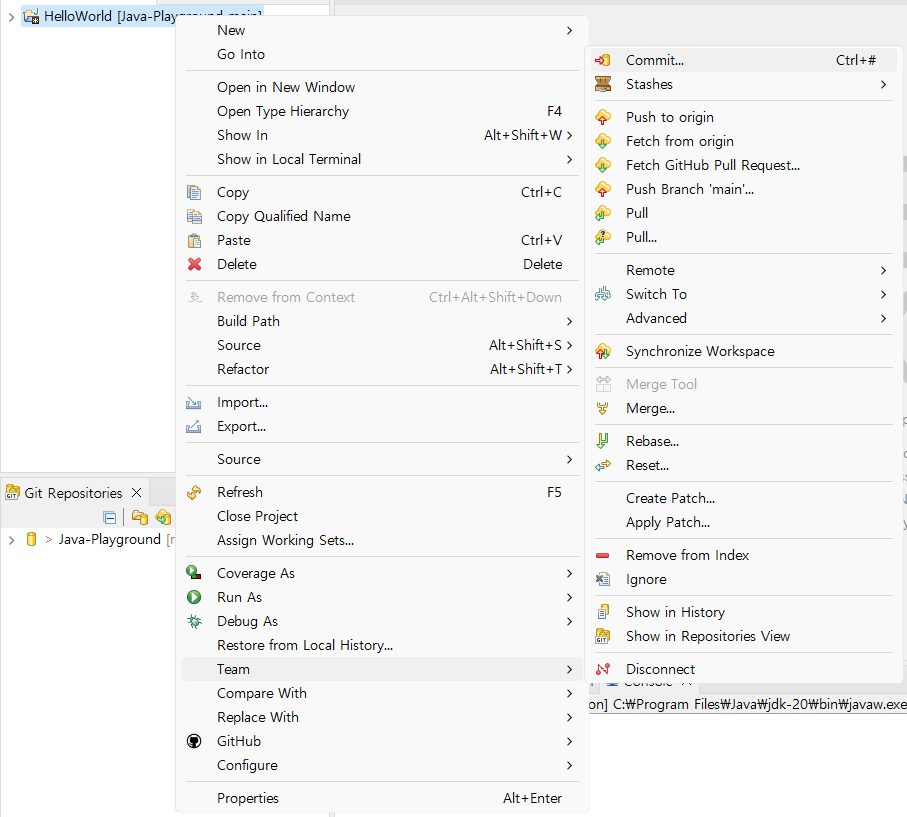The image size is (907, 817).
Task: Click the Pull... icon with question mark
Action: pyautogui.click(x=603, y=237)
